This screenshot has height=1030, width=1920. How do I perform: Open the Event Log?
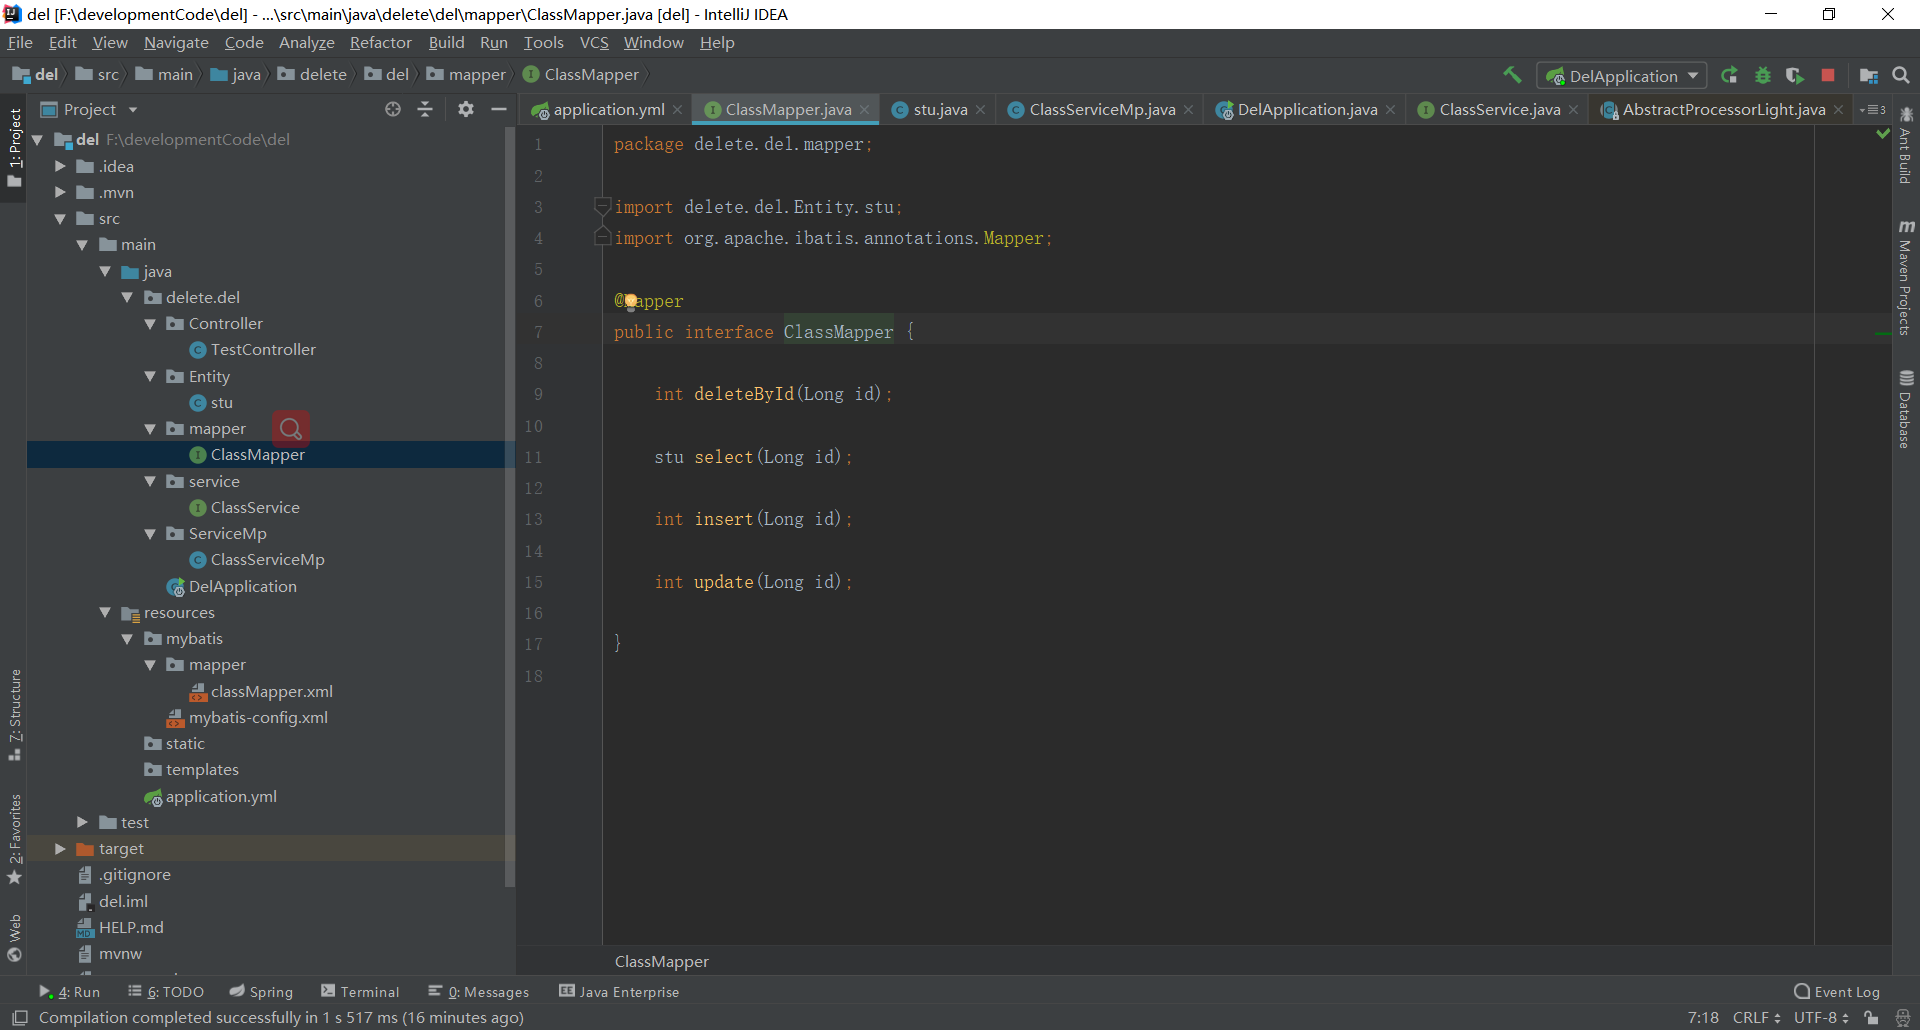[1837, 991]
